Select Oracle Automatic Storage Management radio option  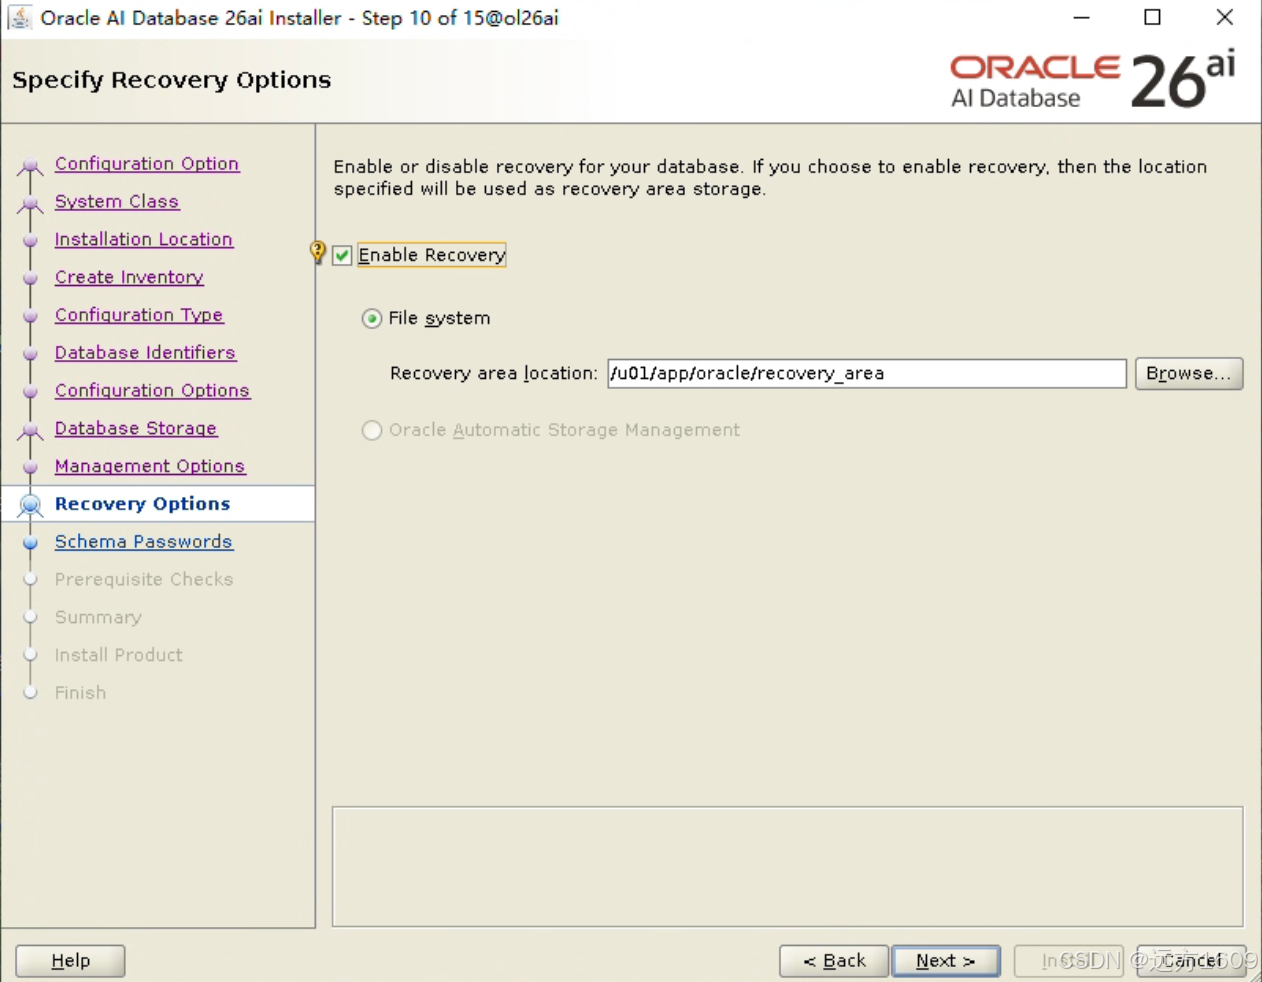coord(372,430)
